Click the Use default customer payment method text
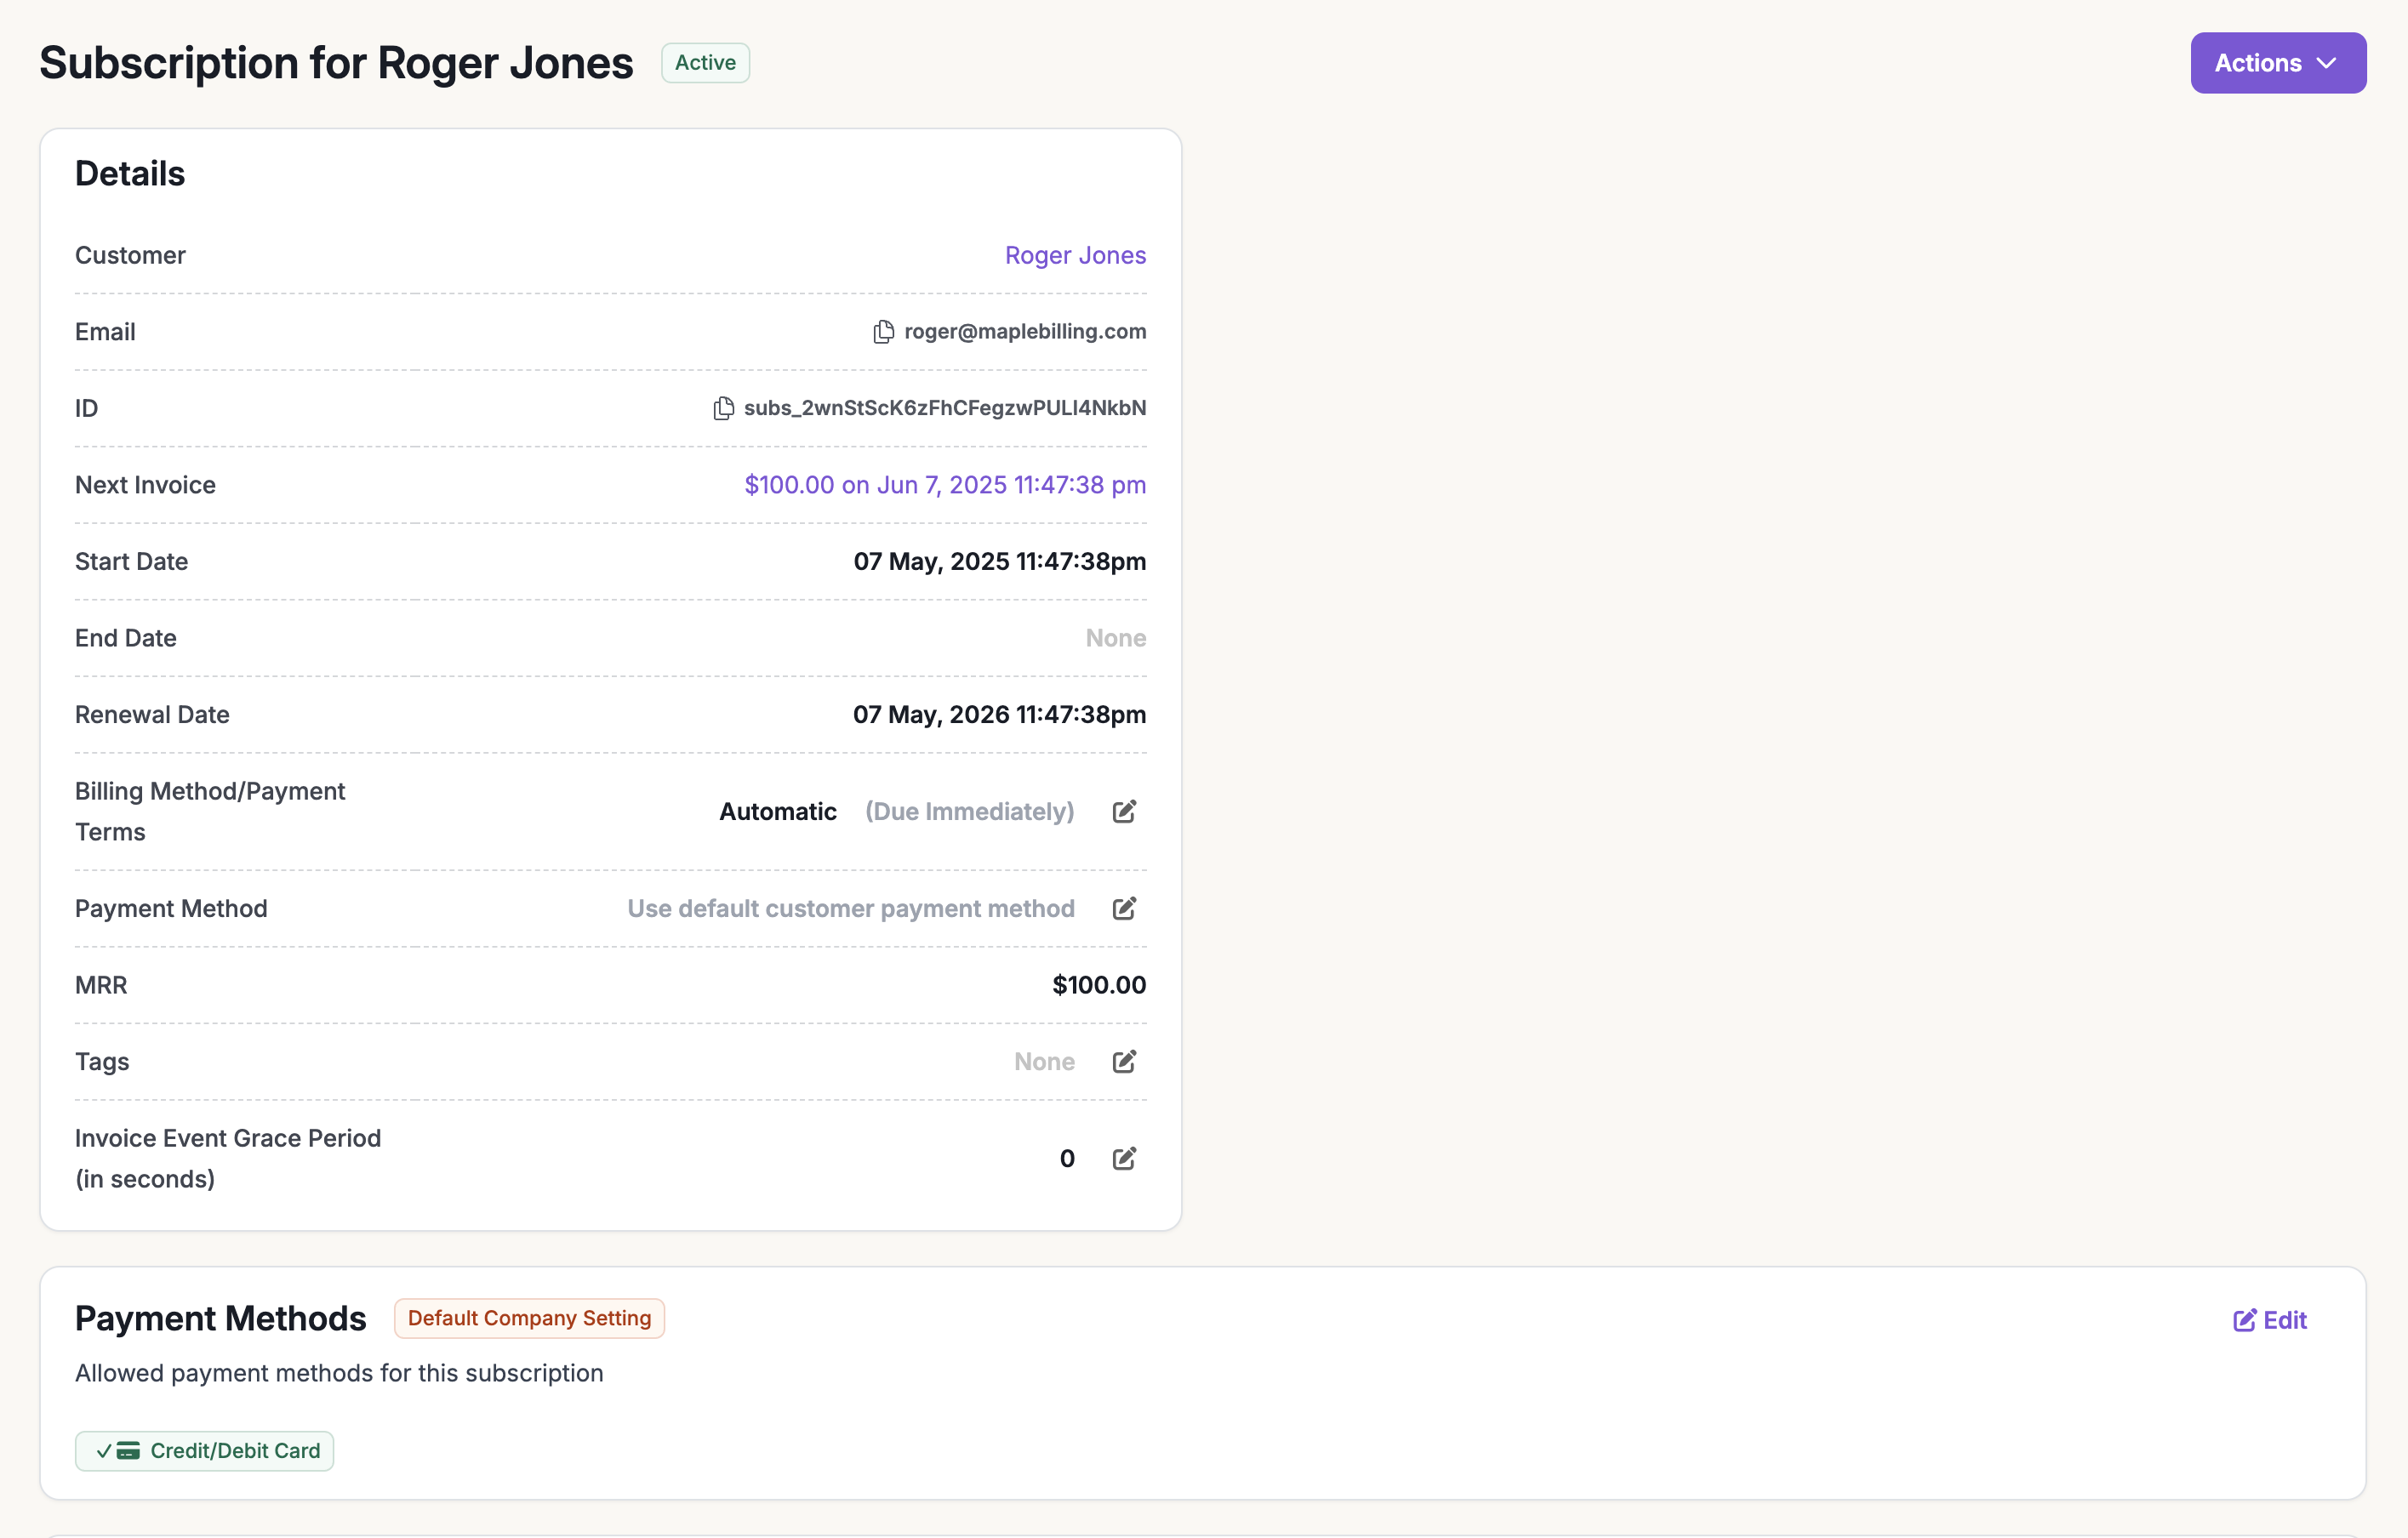2408x1538 pixels. tap(850, 908)
